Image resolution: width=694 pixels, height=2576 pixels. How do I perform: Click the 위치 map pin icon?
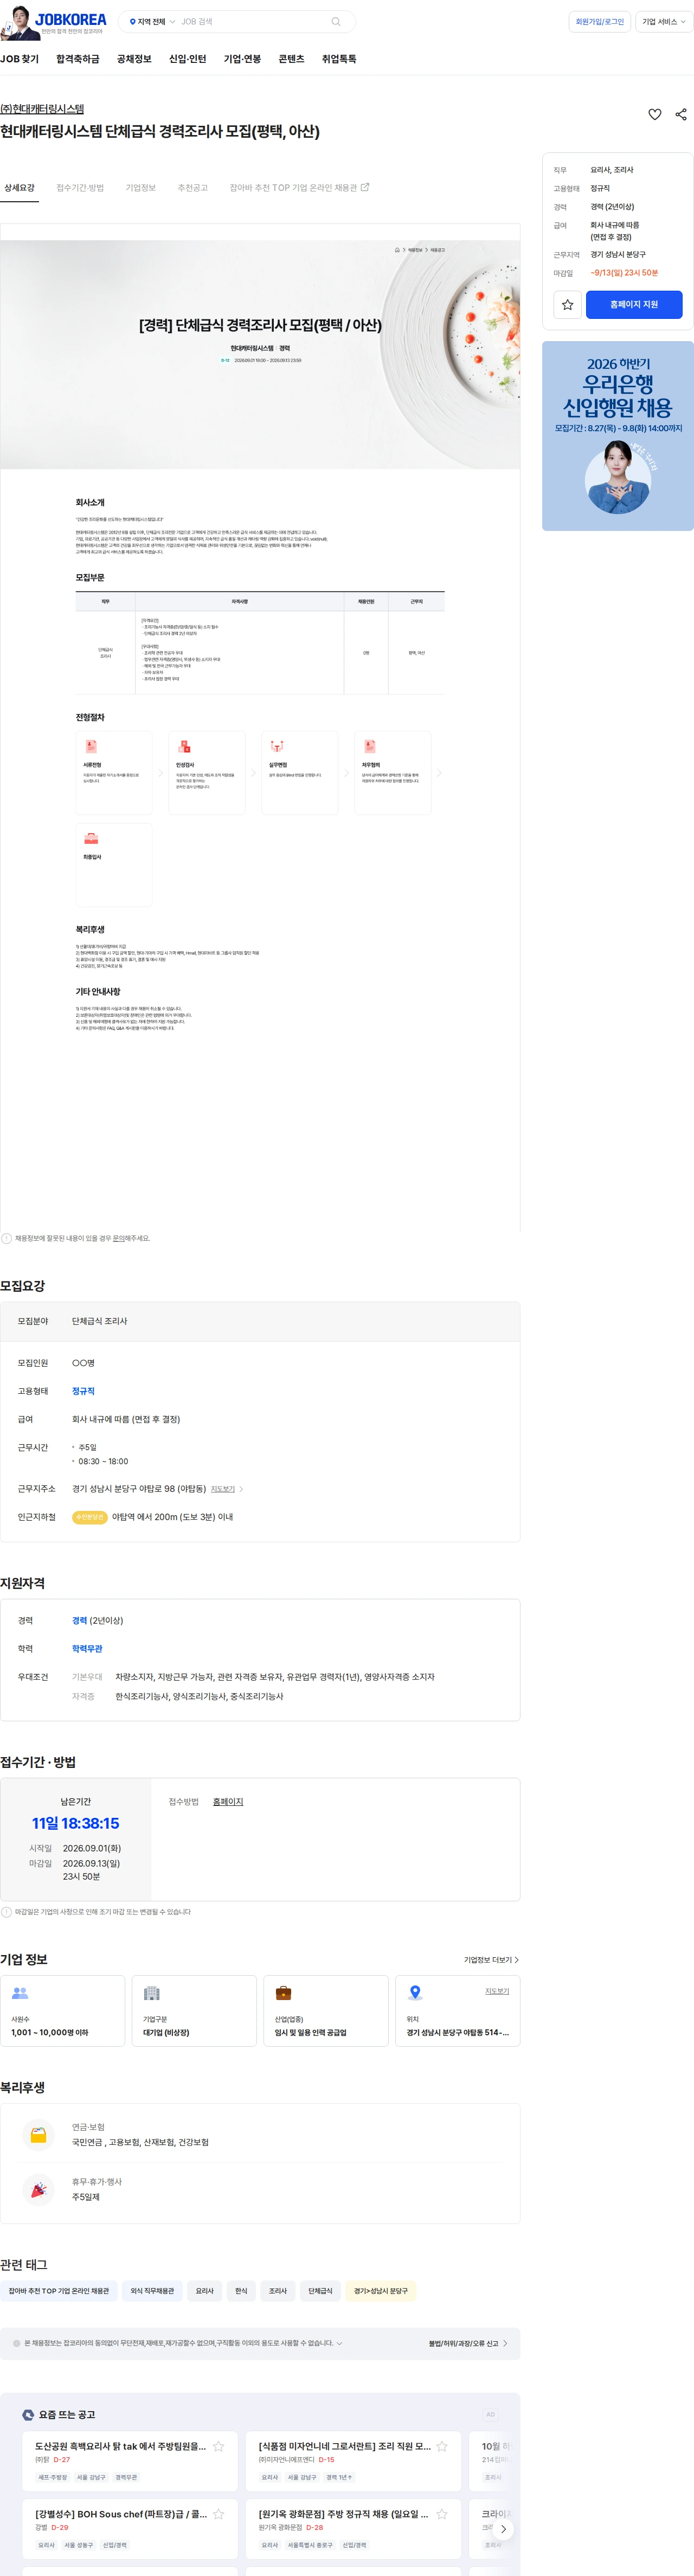415,1993
